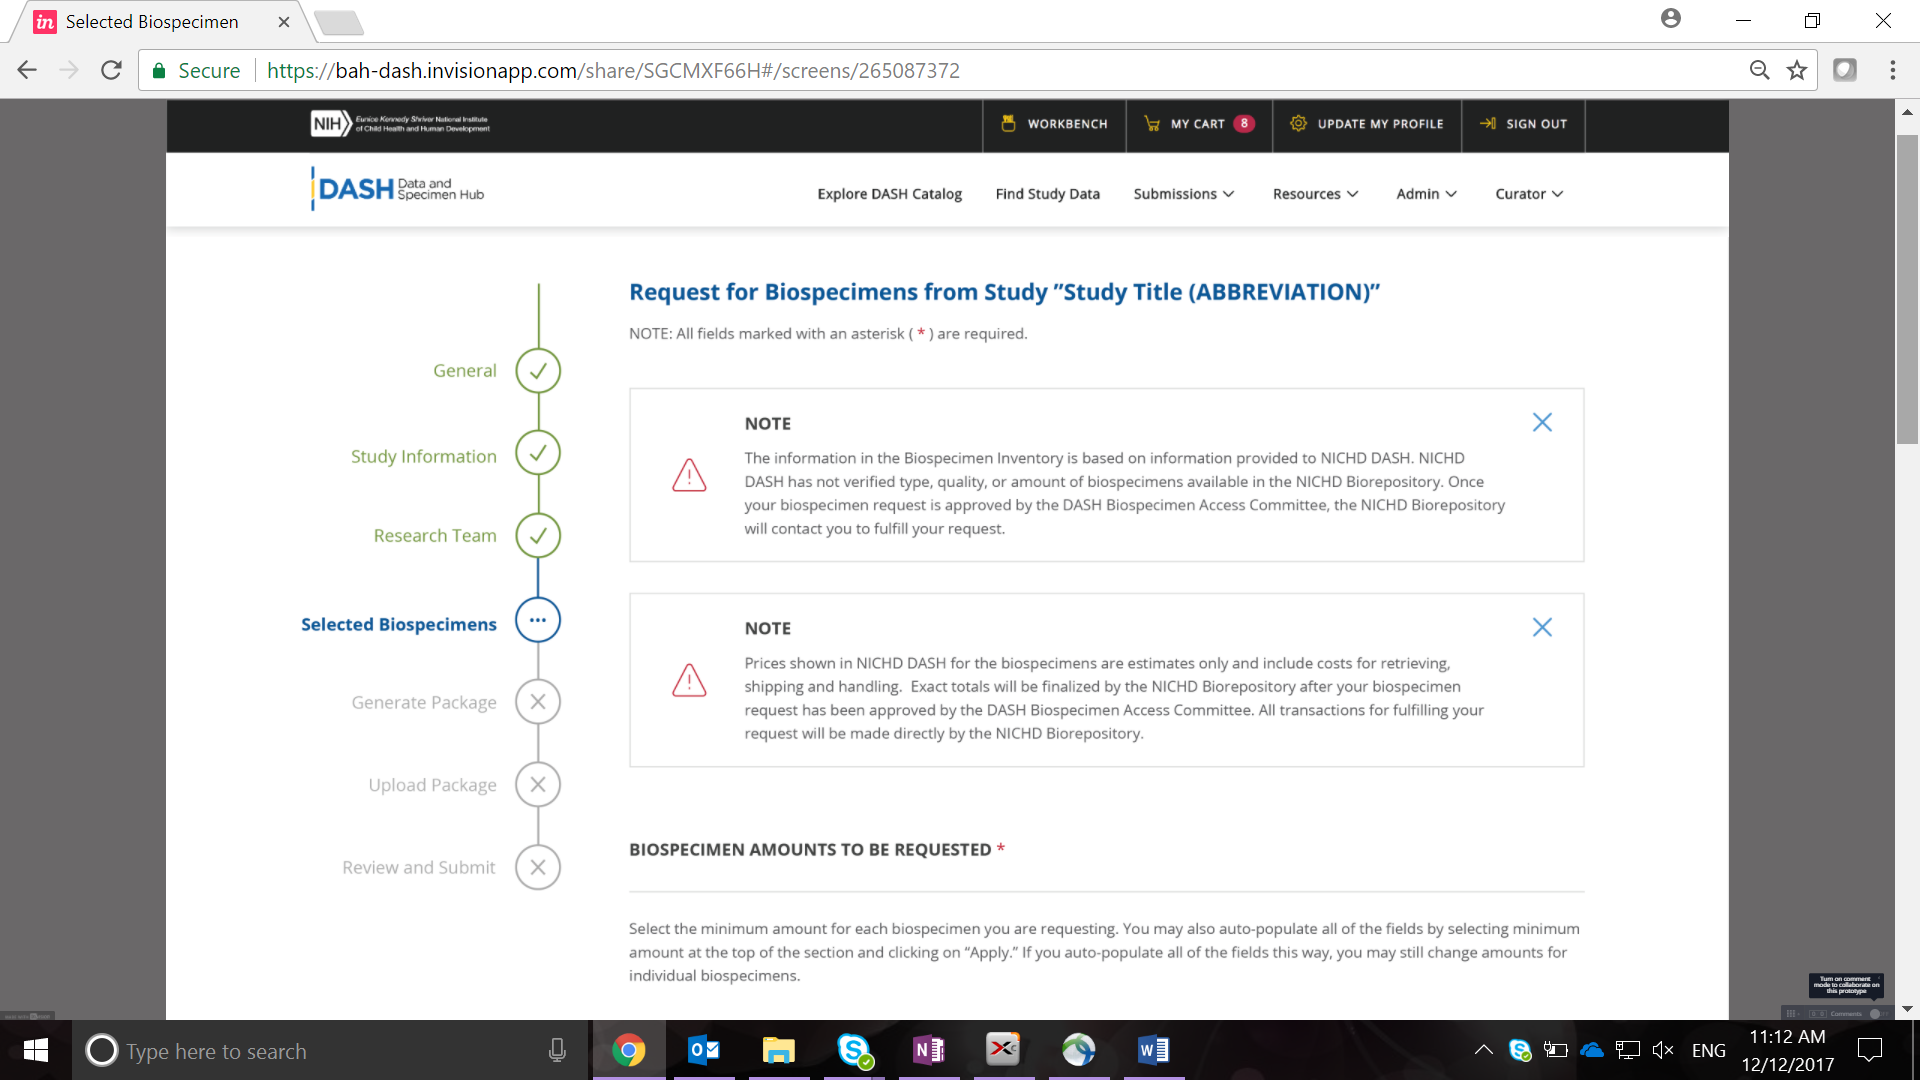Expand the Resources dropdown menu

pos(1315,194)
